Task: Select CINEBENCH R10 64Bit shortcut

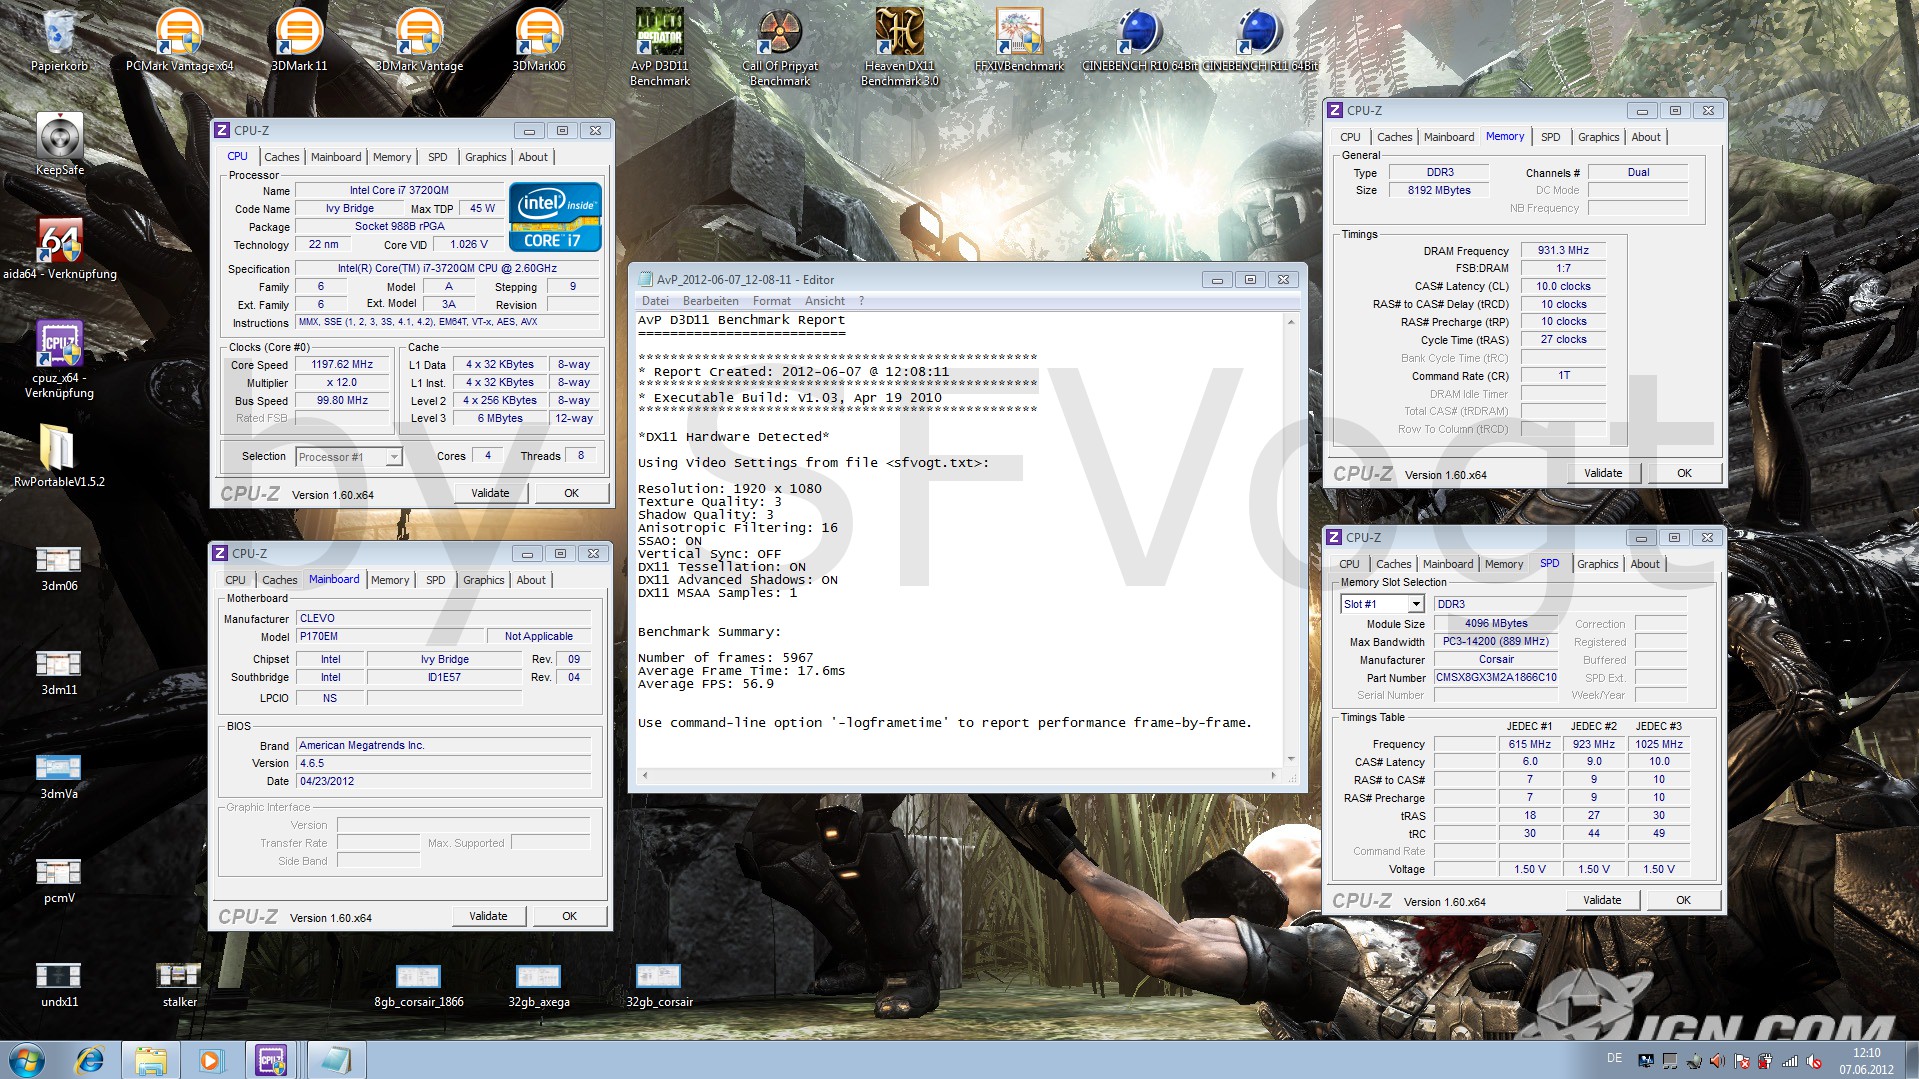Action: click(x=1139, y=40)
